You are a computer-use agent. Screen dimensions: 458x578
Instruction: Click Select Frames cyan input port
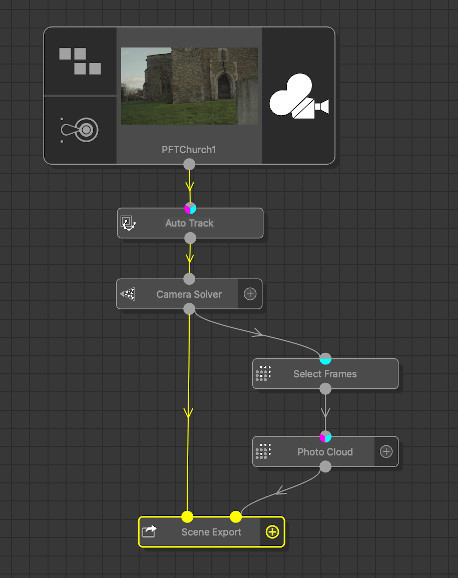325,359
